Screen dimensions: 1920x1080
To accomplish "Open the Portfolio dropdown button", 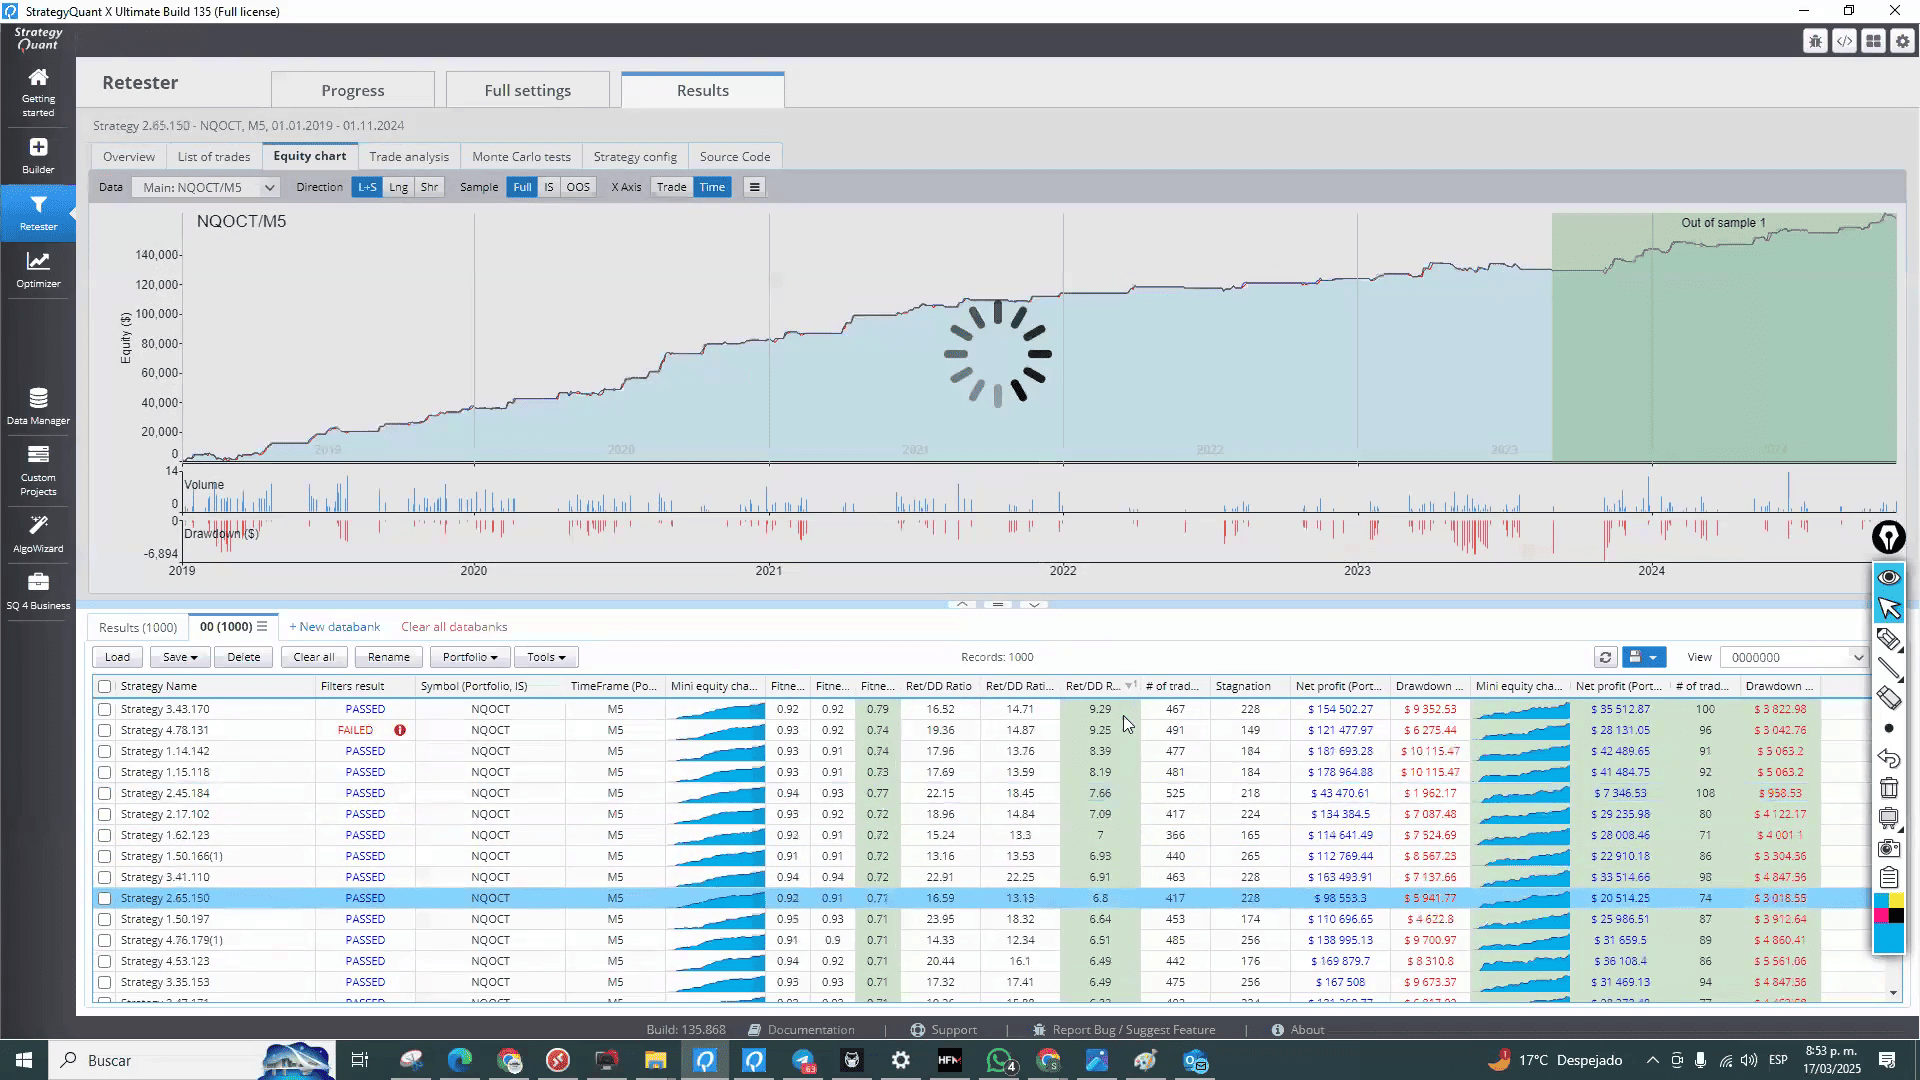I will point(469,657).
